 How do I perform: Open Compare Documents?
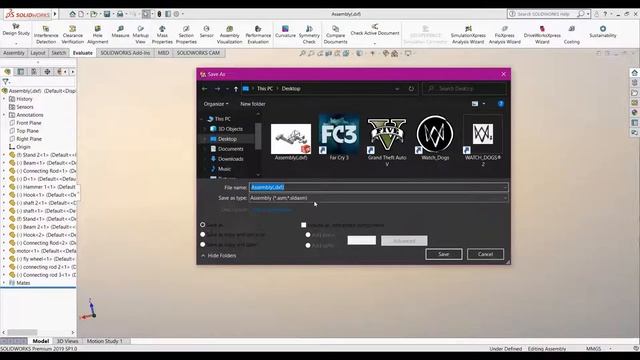click(336, 35)
